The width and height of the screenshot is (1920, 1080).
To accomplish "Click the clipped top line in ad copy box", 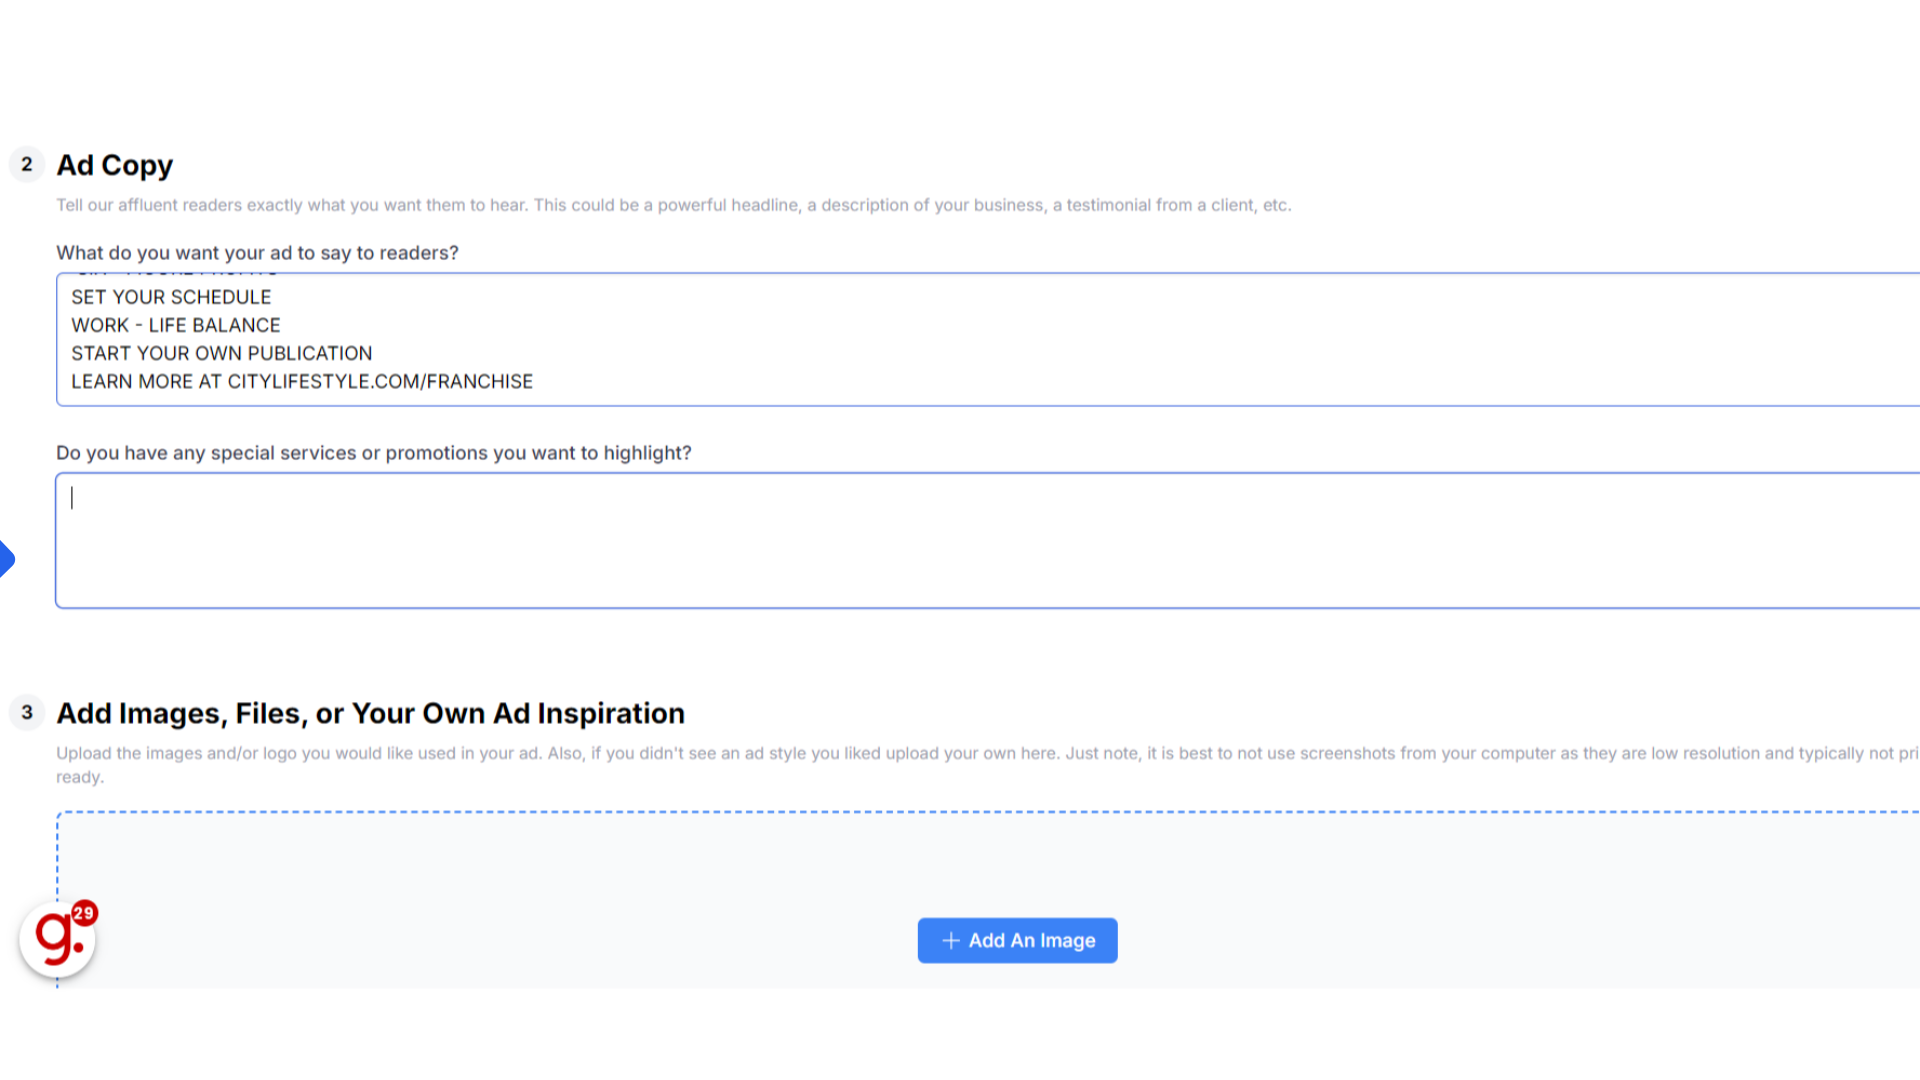I will point(175,276).
